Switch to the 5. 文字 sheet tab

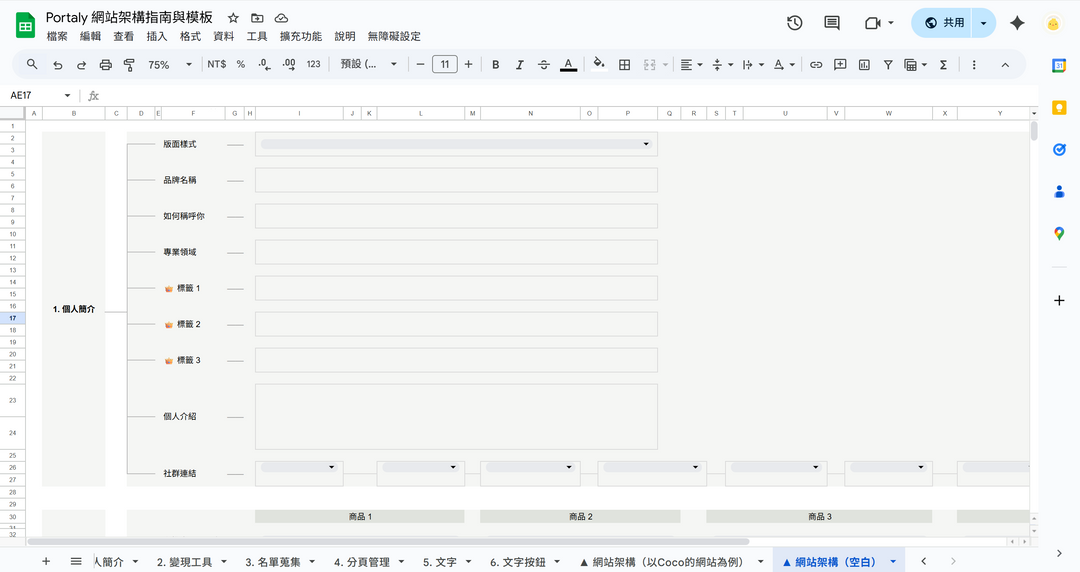point(440,562)
